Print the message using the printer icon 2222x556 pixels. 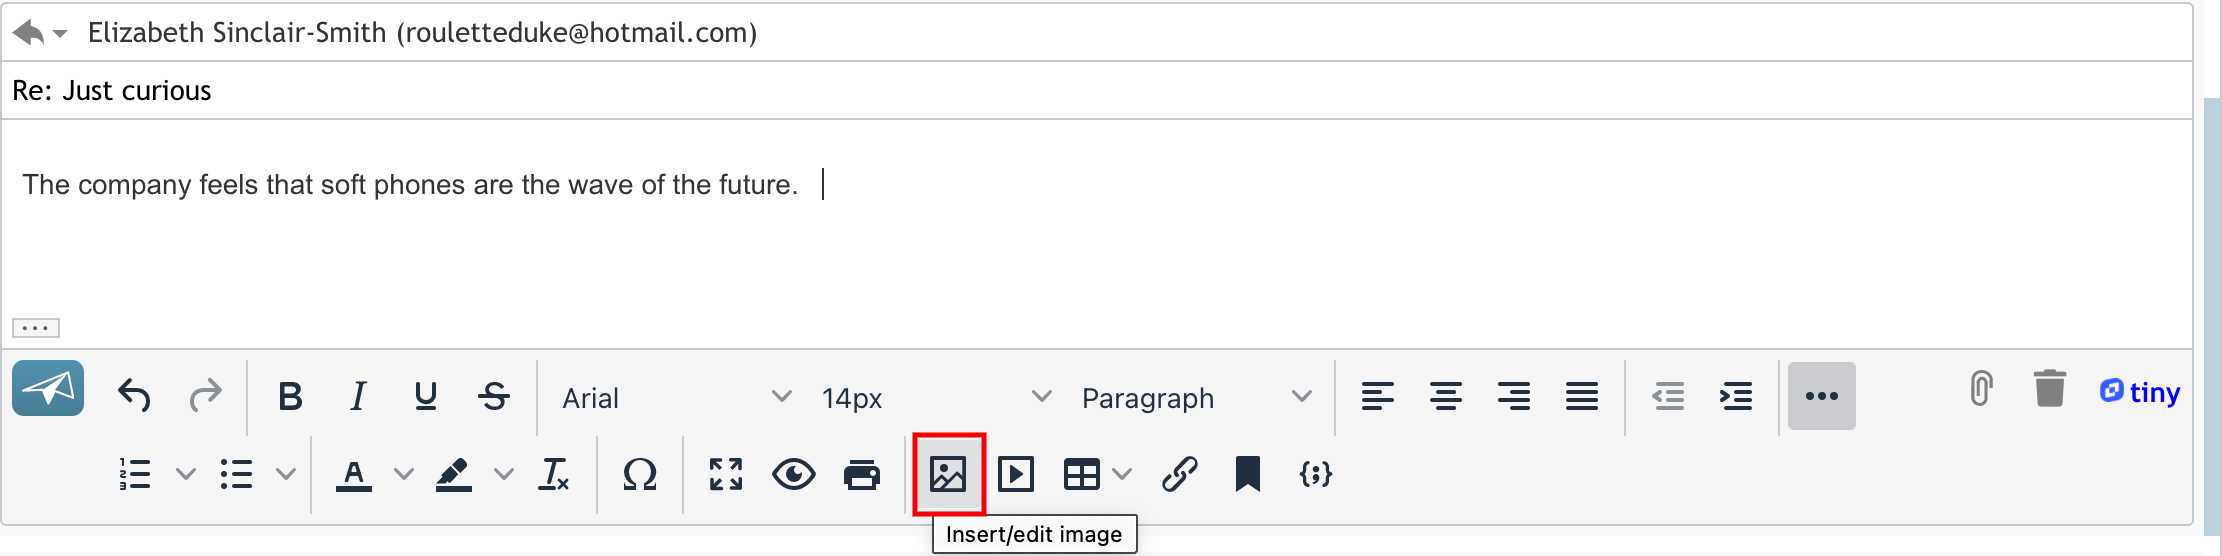point(861,474)
